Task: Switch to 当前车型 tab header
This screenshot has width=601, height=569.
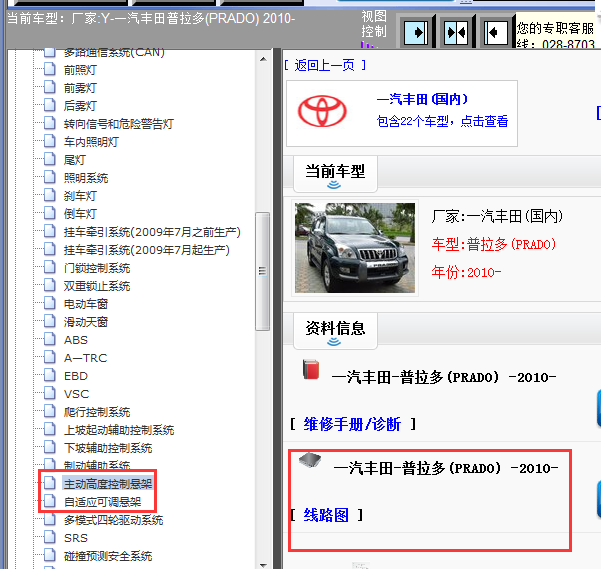Action: click(335, 174)
